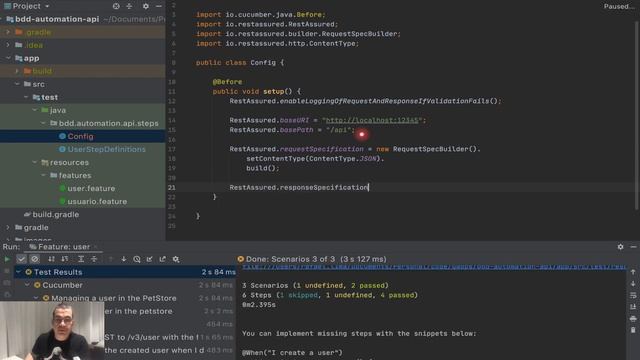
Task: Rerun the Feature: user tests
Action: pos(7,259)
